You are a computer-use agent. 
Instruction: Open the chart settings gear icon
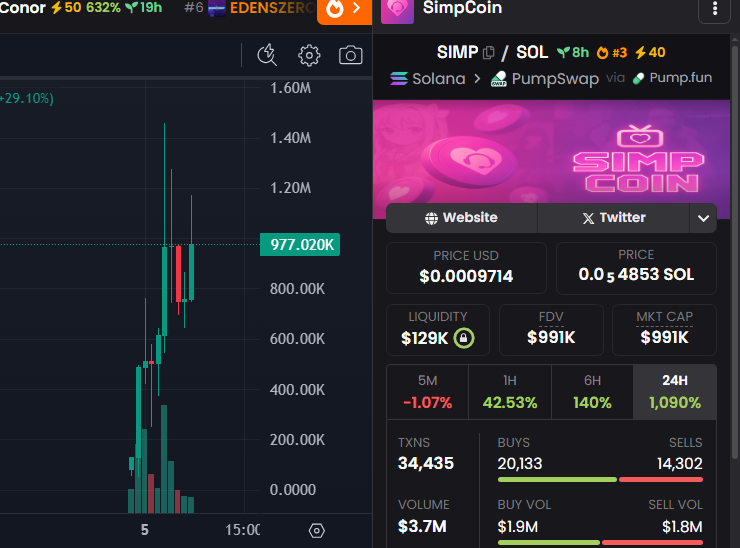pos(309,55)
